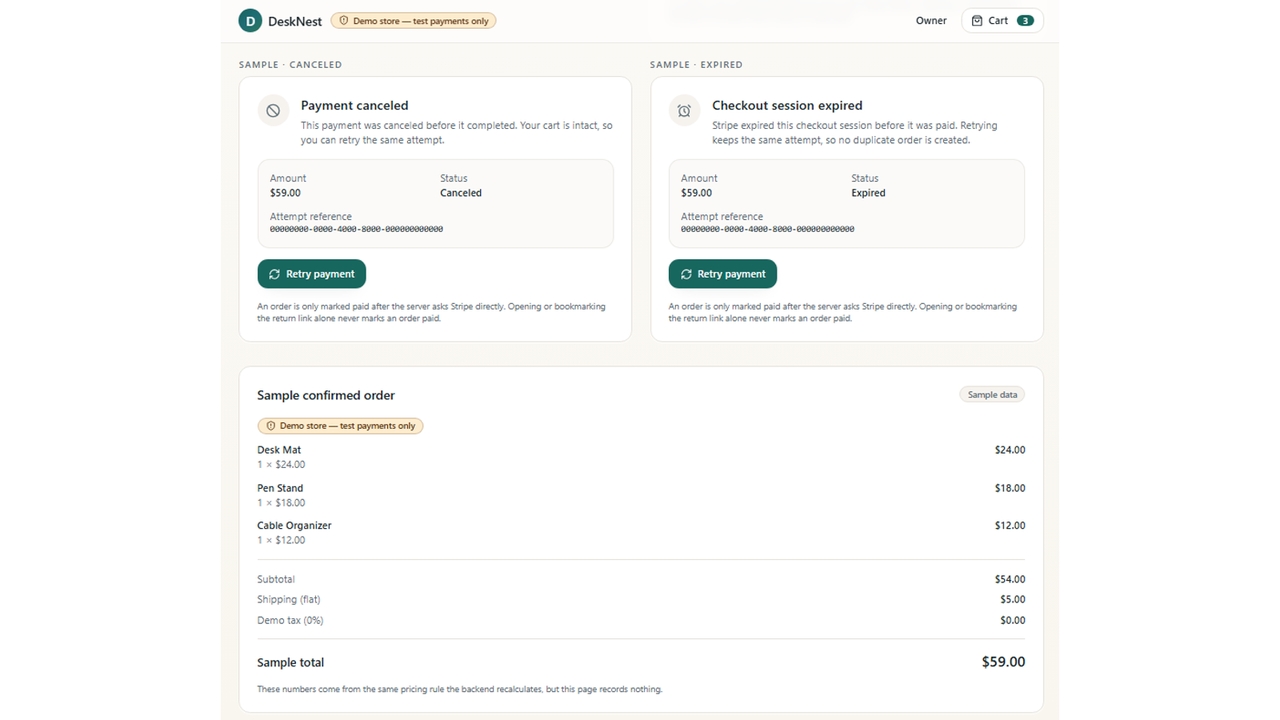Click the SAMPLE · CANCELED section label
Image resolution: width=1280 pixels, height=720 pixels.
[290, 65]
